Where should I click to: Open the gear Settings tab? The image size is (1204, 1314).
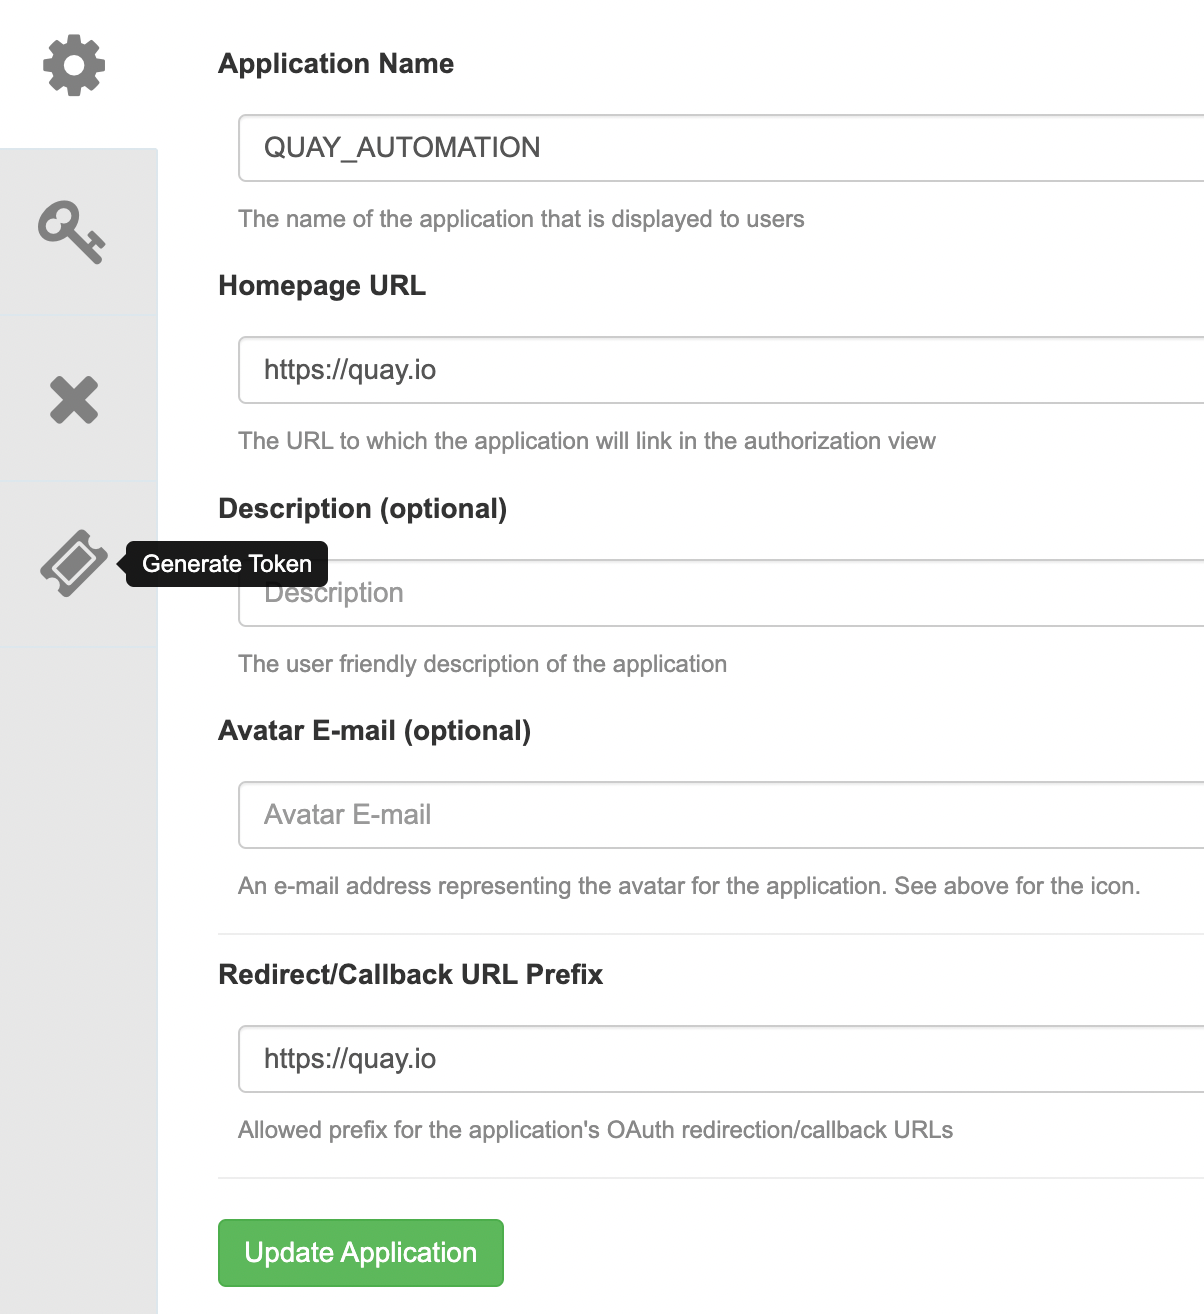(74, 66)
